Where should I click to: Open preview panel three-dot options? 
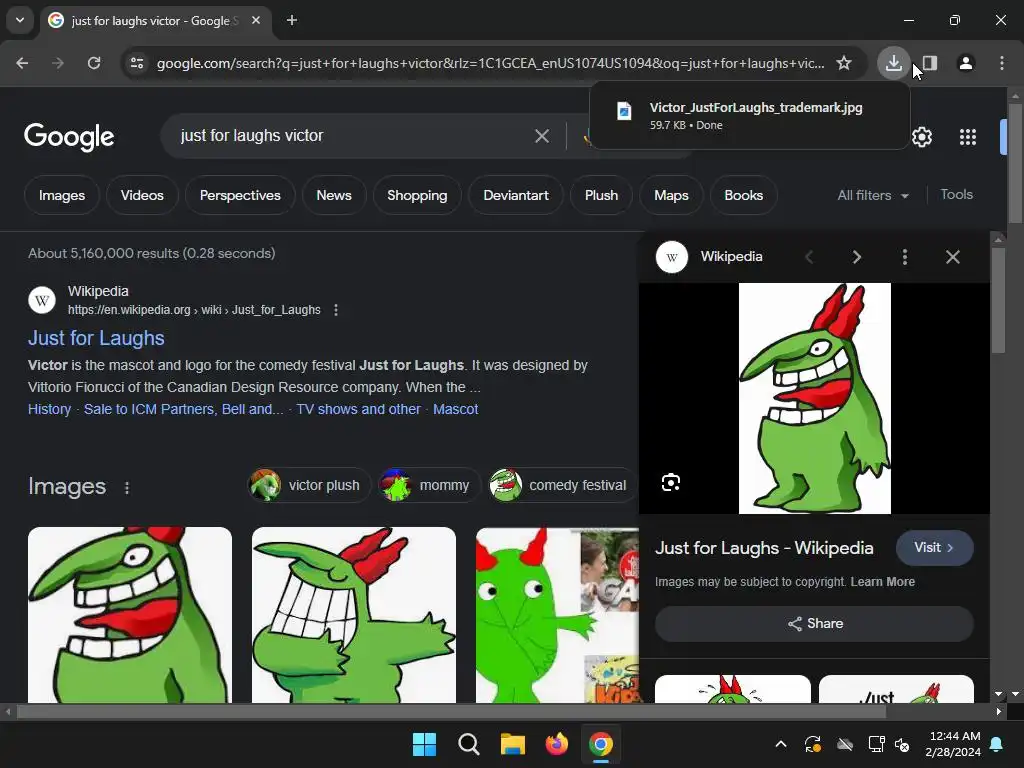click(x=904, y=257)
